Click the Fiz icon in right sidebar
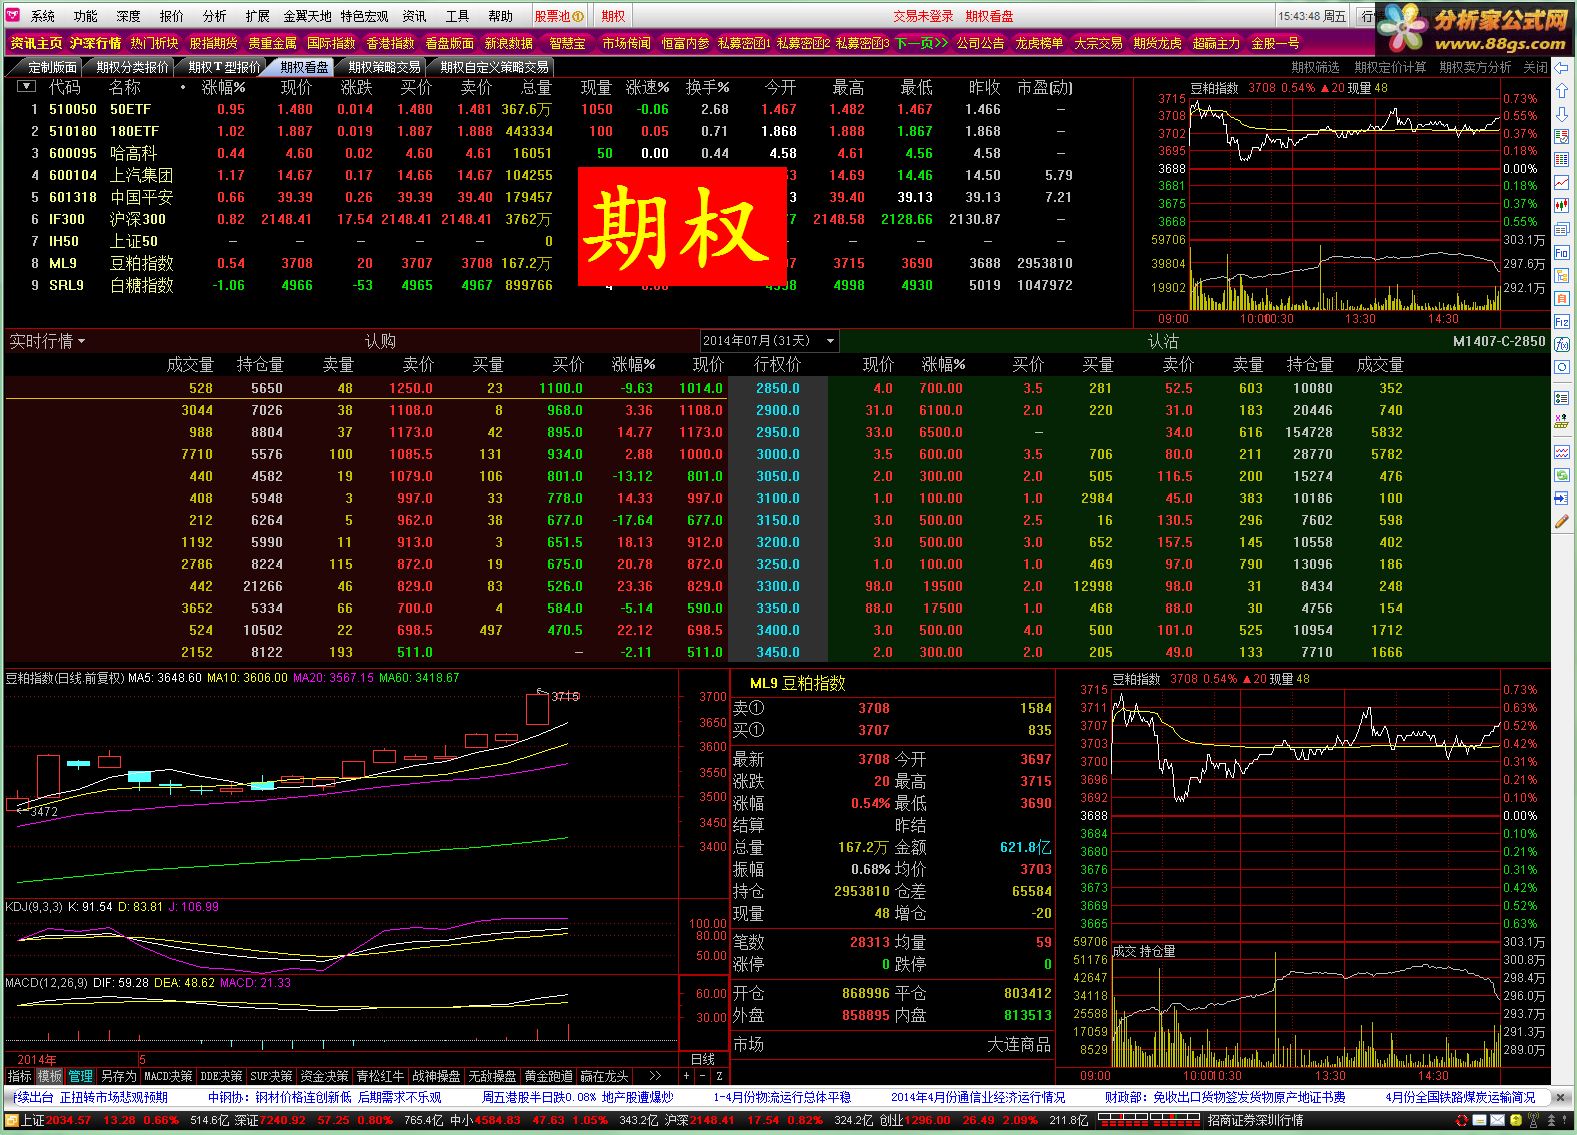The height and width of the screenshot is (1135, 1577). tap(1562, 321)
